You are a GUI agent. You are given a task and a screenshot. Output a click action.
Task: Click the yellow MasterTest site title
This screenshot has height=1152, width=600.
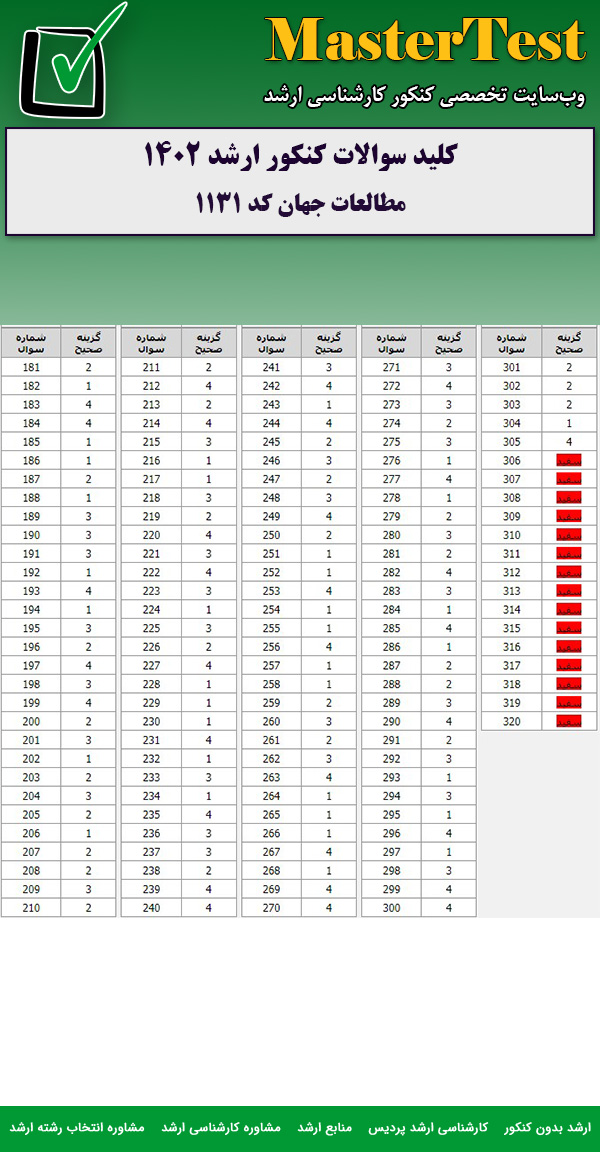coord(425,42)
